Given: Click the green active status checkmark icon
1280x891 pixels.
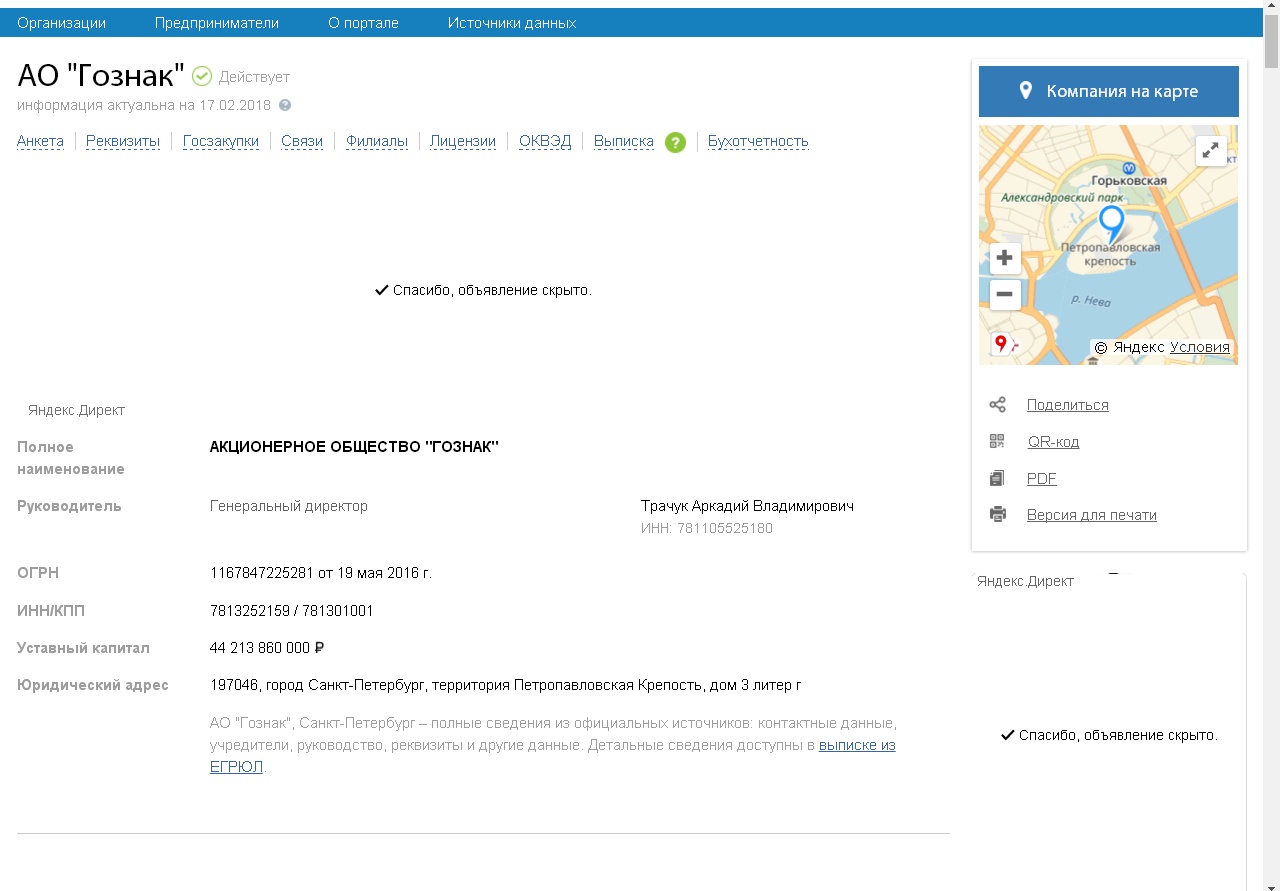Looking at the screenshot, I should point(202,76).
